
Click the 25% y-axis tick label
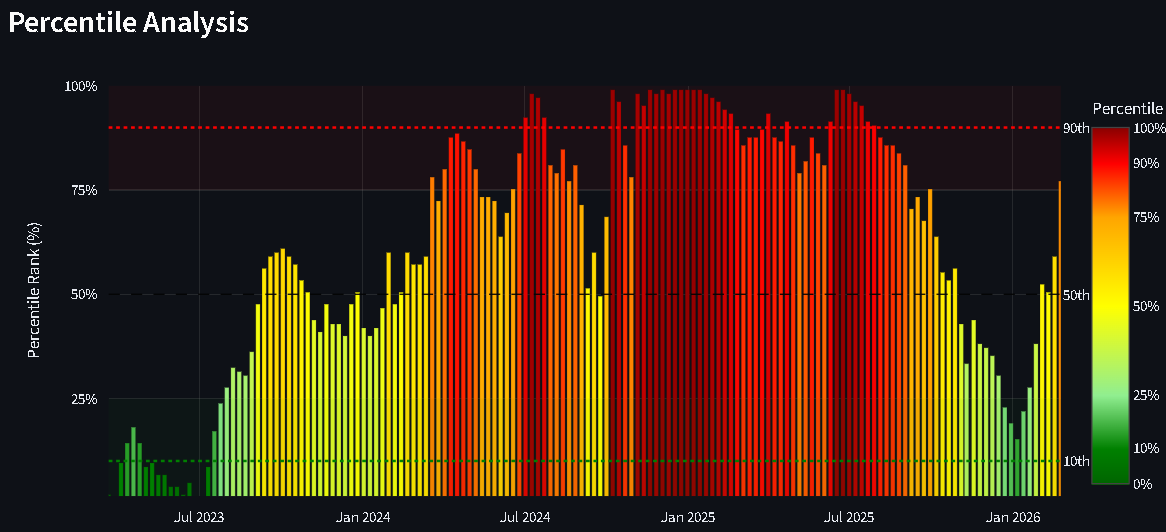85,399
